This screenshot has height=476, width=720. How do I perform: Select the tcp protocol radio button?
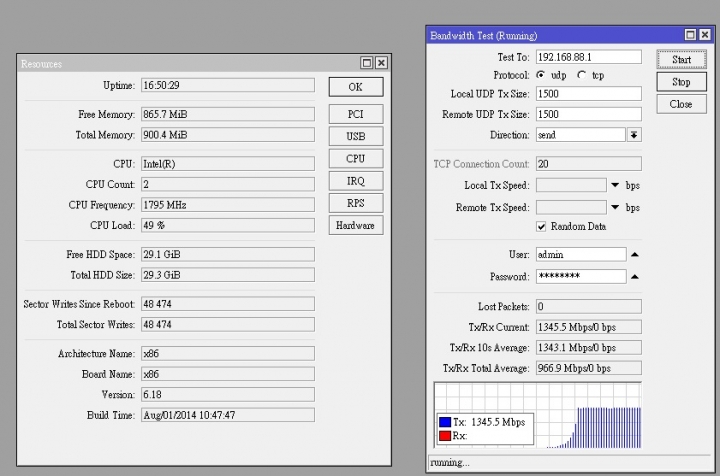[x=582, y=75]
